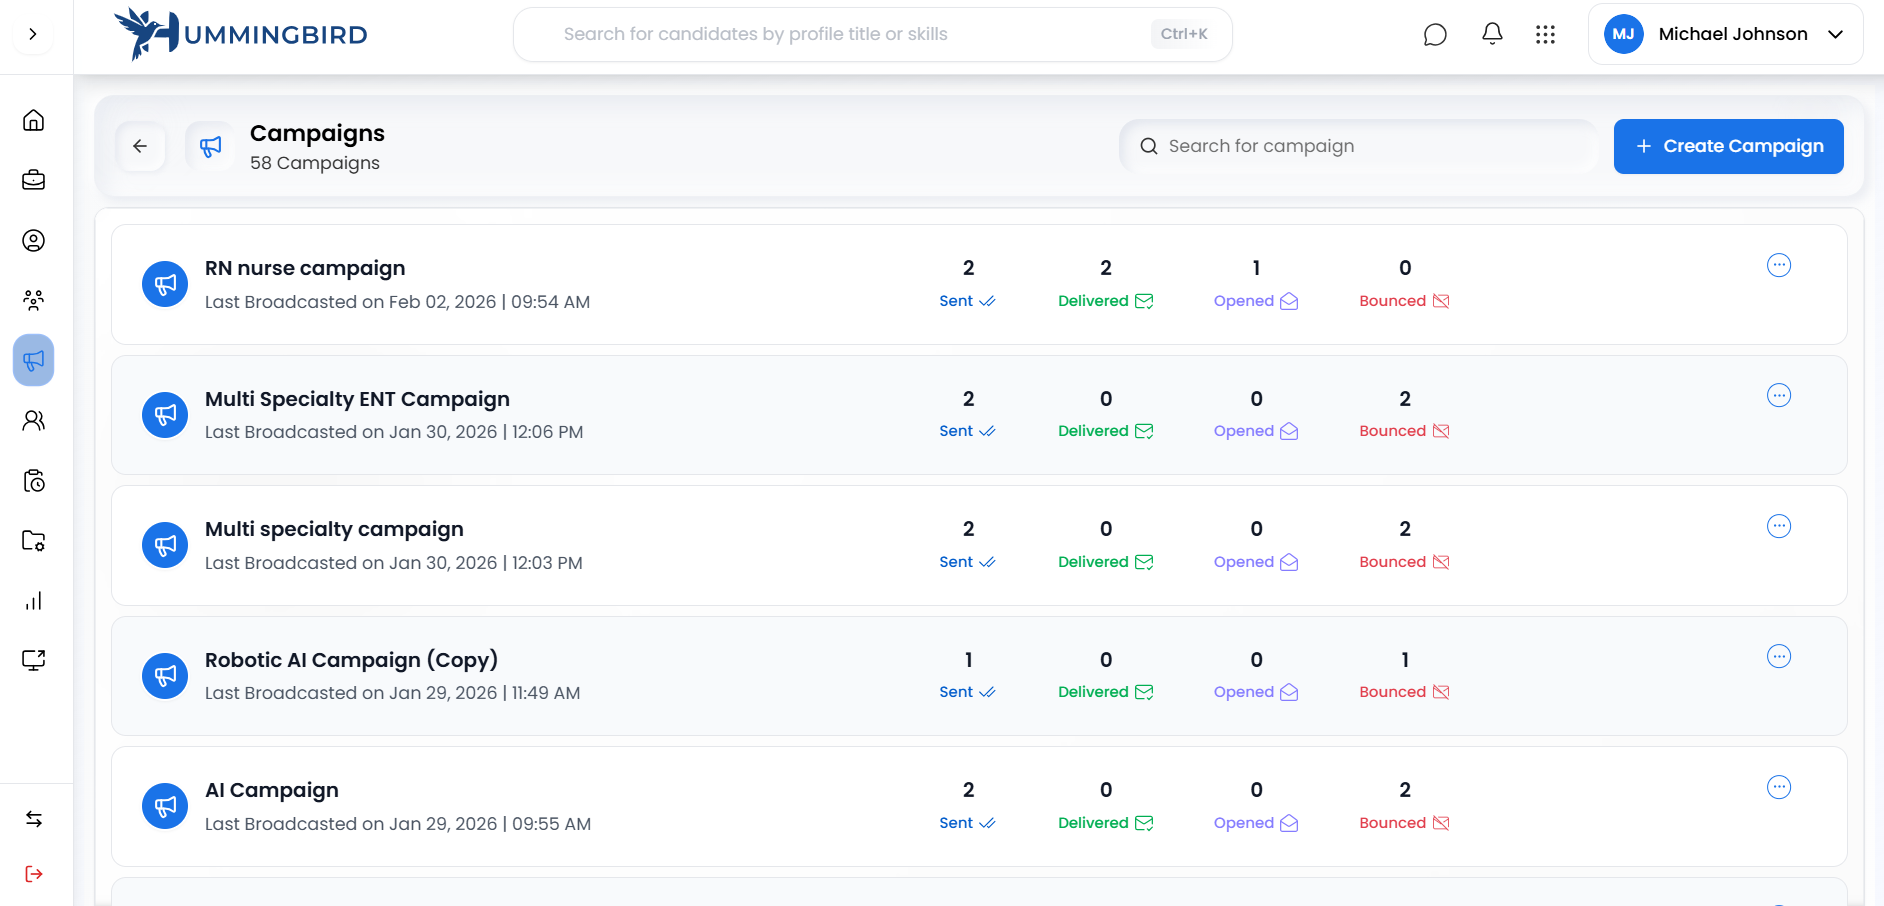This screenshot has width=1884, height=906.
Task: Open options menu for RN nurse campaign
Action: coord(1778,265)
